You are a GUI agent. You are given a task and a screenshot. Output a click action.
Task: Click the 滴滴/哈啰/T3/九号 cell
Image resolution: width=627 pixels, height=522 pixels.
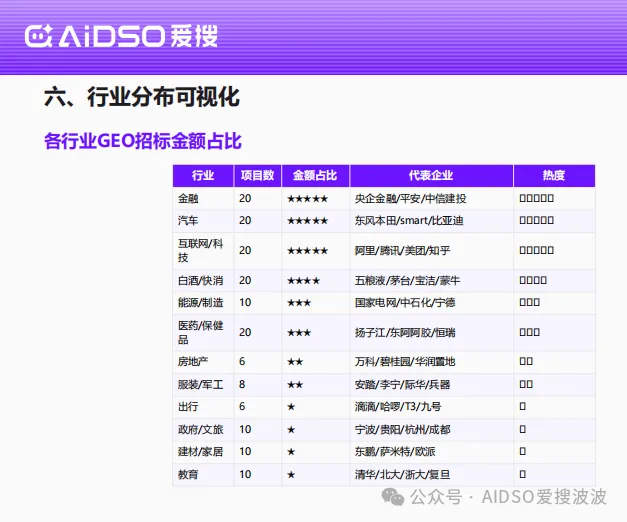[x=398, y=407]
